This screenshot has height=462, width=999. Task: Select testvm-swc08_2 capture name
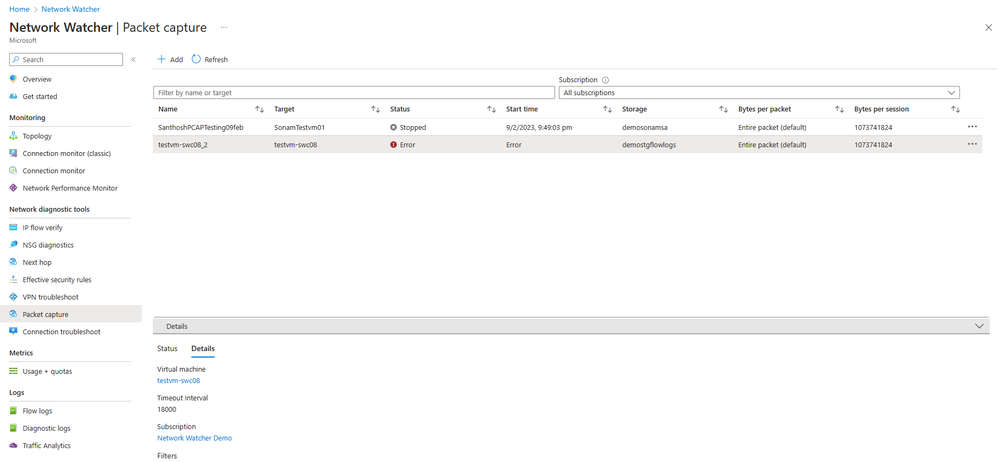181,145
